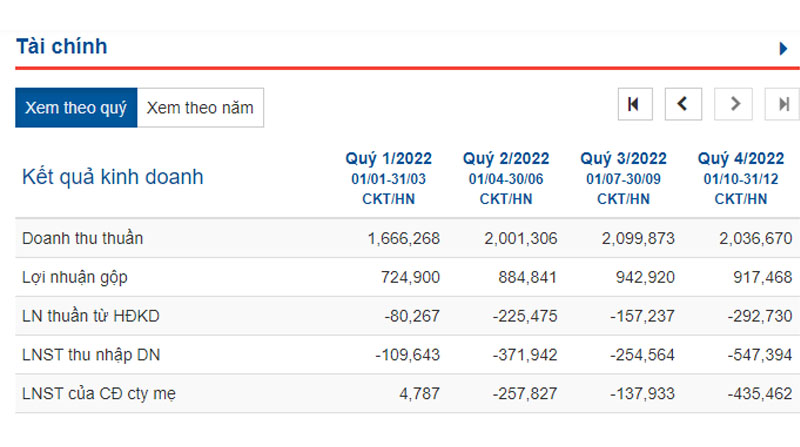Click the value 1,666,268
The width and height of the screenshot is (800, 447).
click(x=404, y=238)
